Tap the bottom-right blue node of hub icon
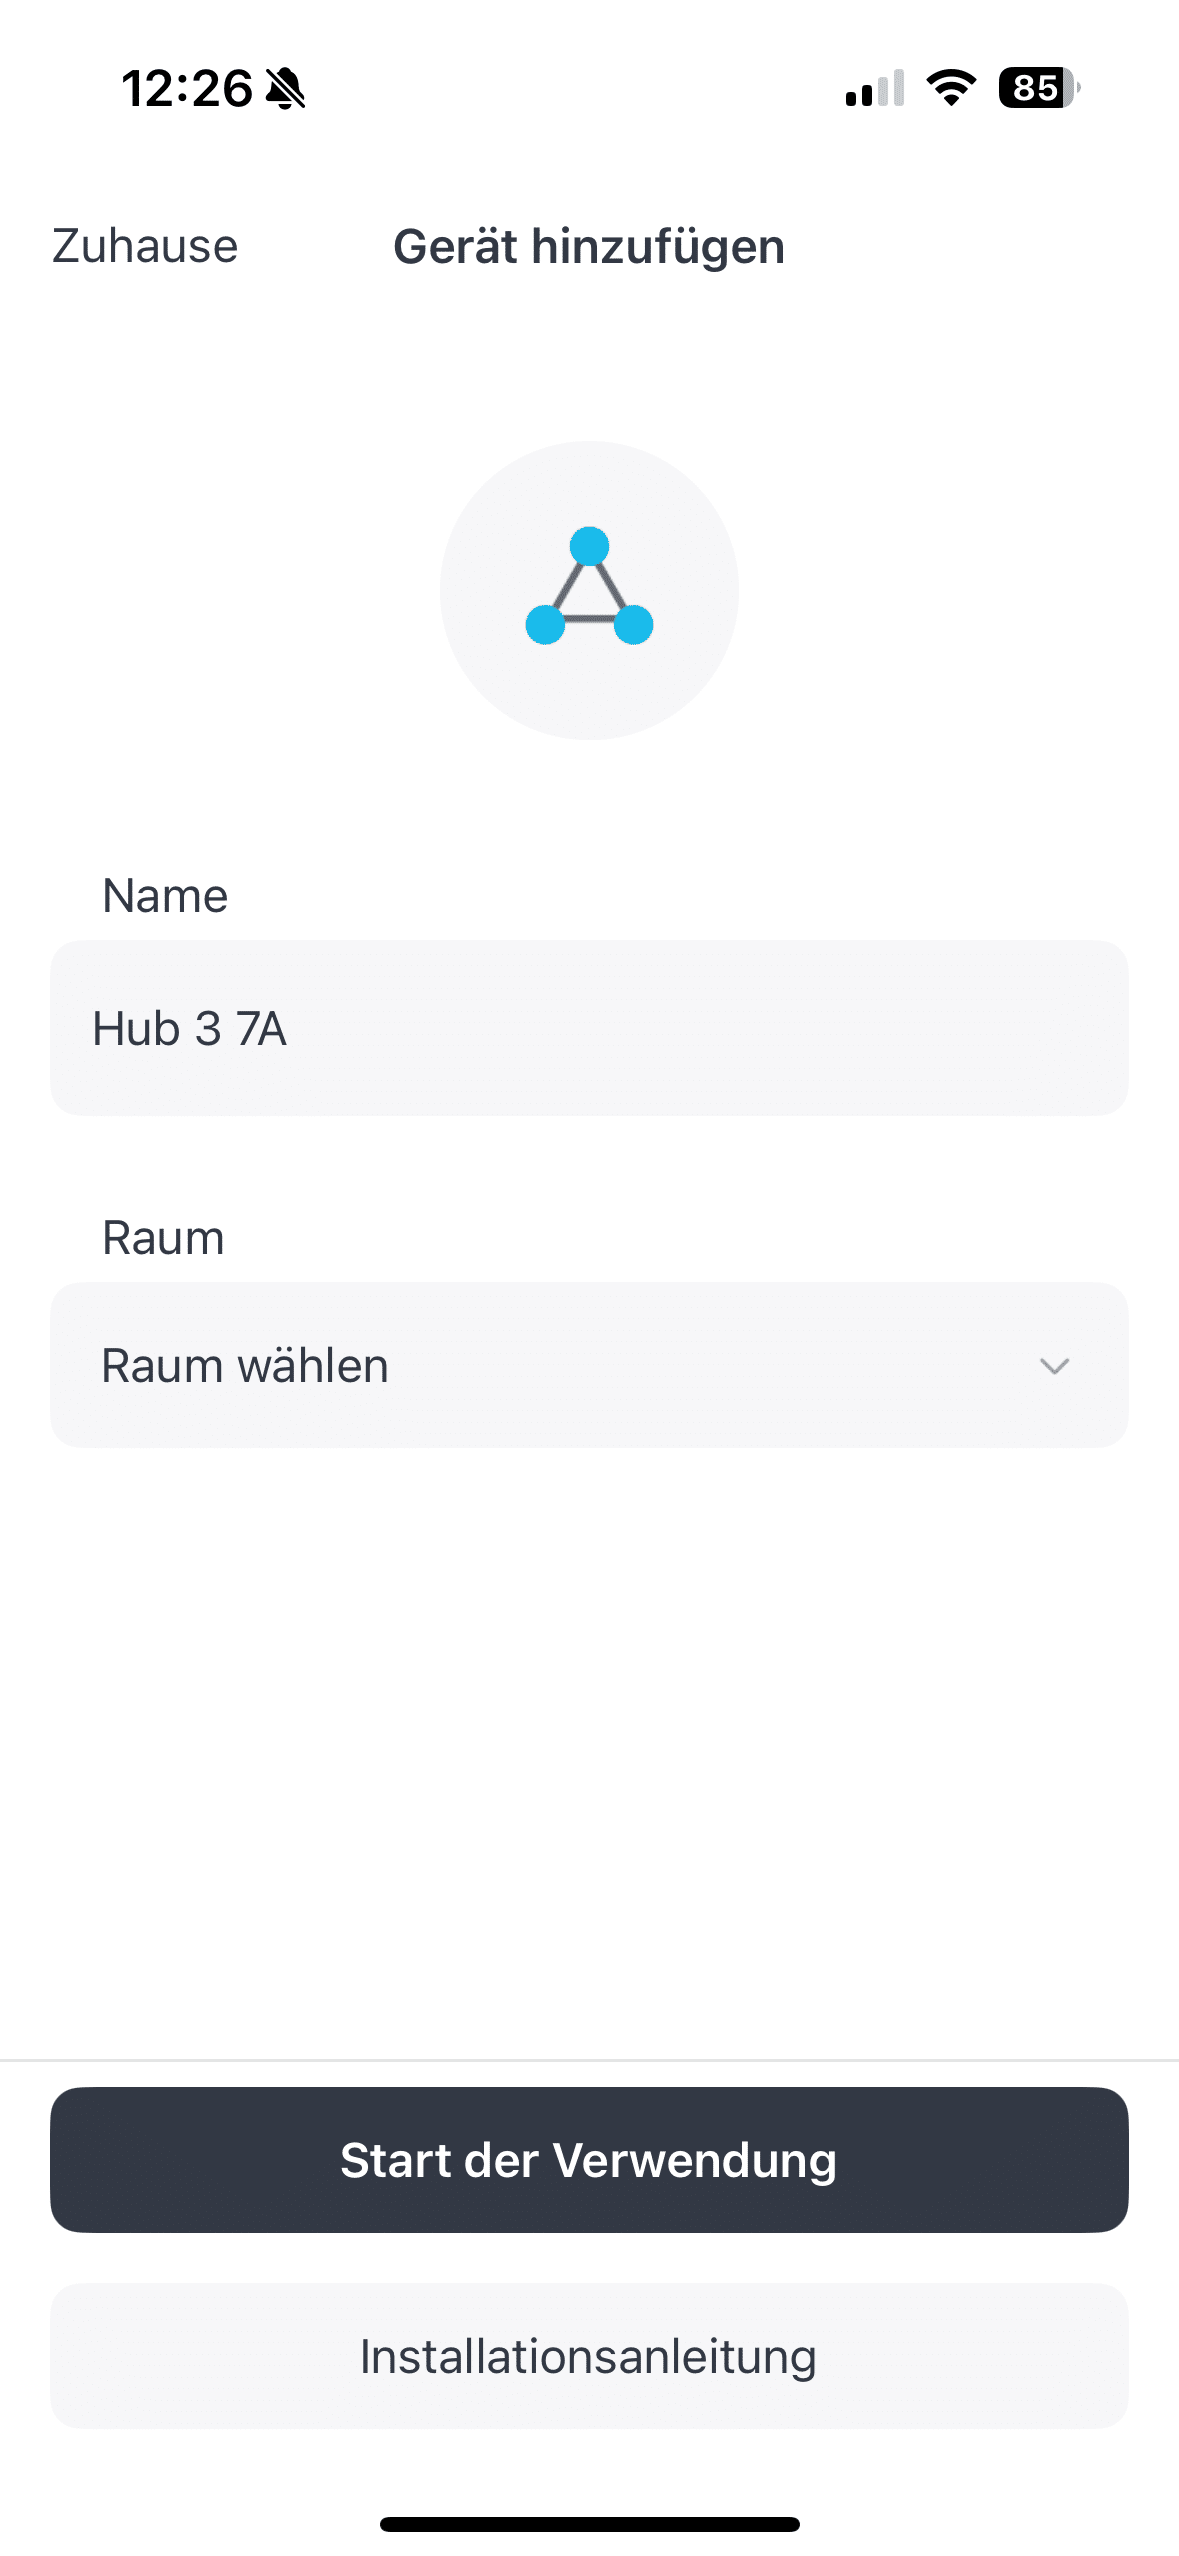Screen dimensions: 1179x2556 (633, 624)
